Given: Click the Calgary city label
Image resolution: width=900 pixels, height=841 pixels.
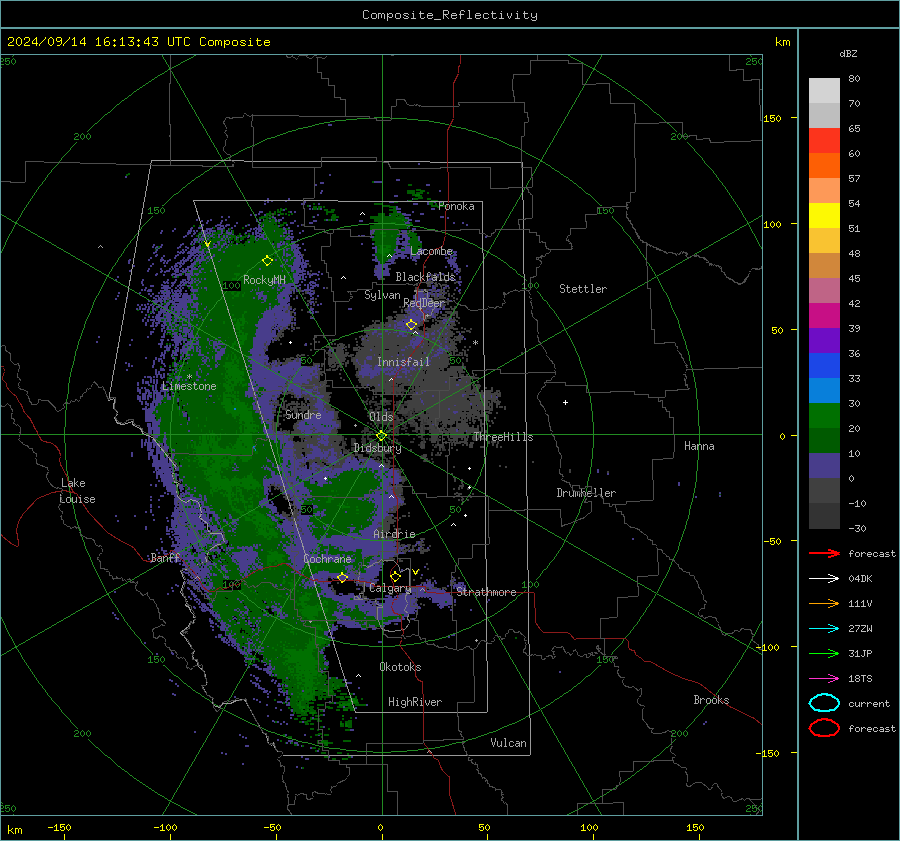Looking at the screenshot, I should [390, 588].
